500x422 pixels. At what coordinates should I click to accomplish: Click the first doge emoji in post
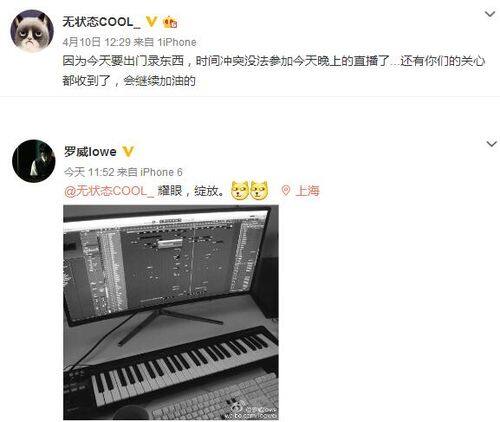click(x=240, y=190)
